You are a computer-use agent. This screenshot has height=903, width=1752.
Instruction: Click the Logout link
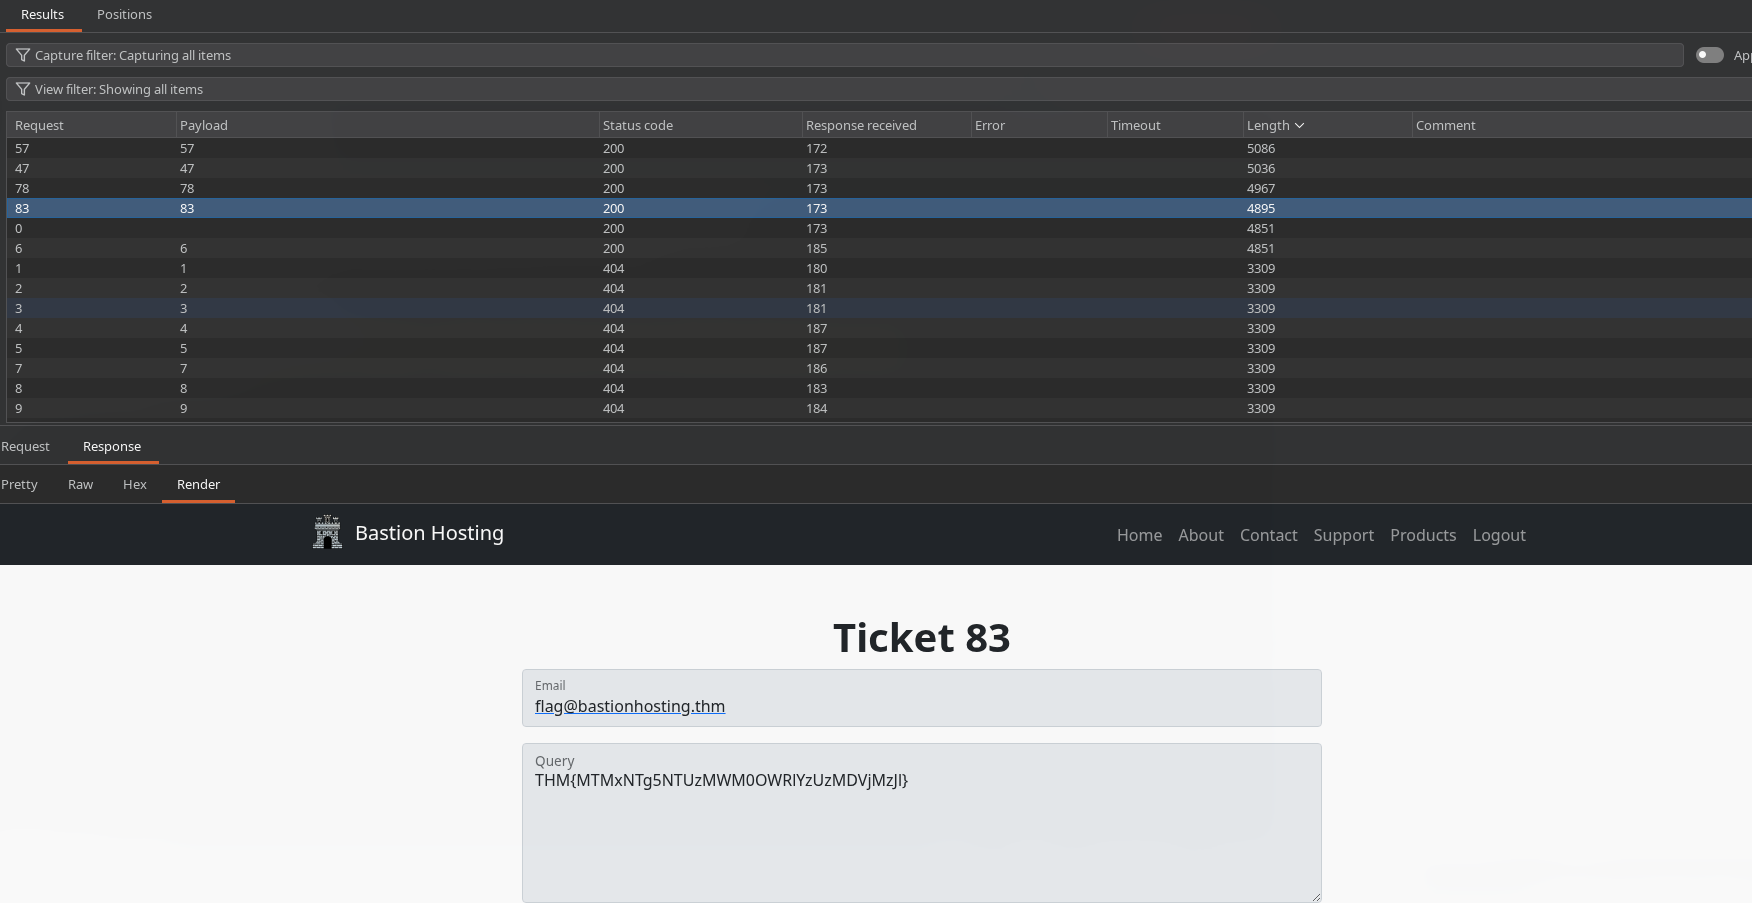pos(1499,535)
